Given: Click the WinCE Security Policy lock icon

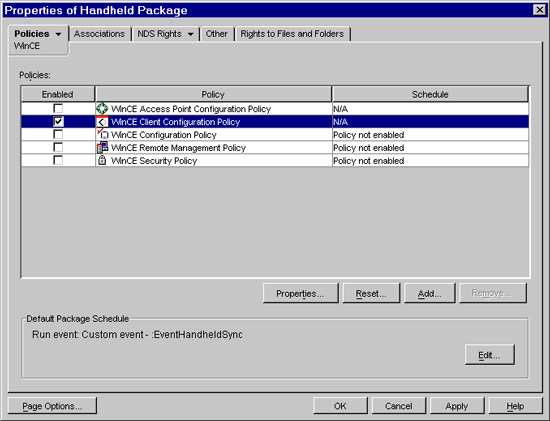Looking at the screenshot, I should pos(102,160).
